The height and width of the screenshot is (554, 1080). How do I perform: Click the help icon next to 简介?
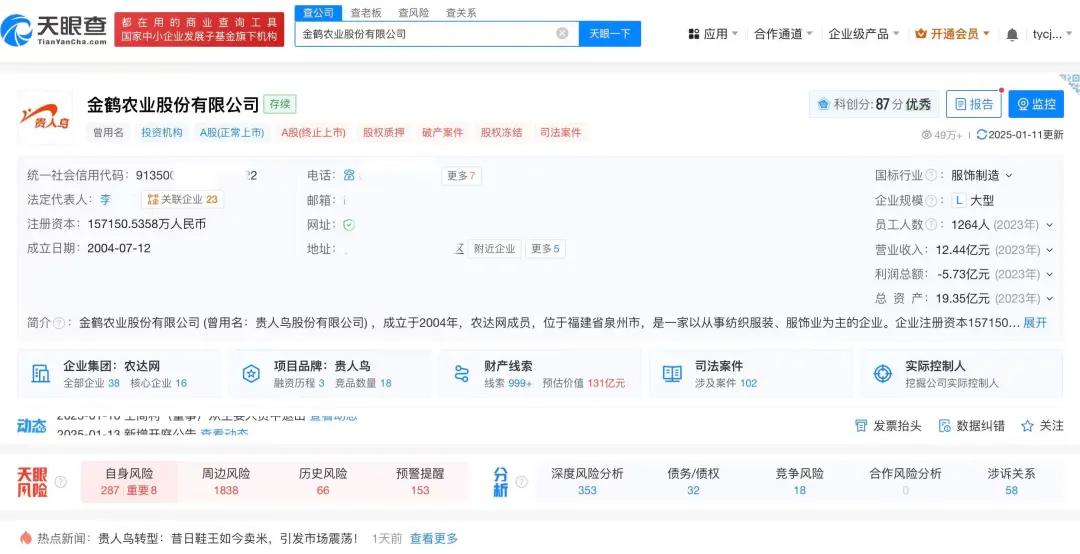coord(59,322)
